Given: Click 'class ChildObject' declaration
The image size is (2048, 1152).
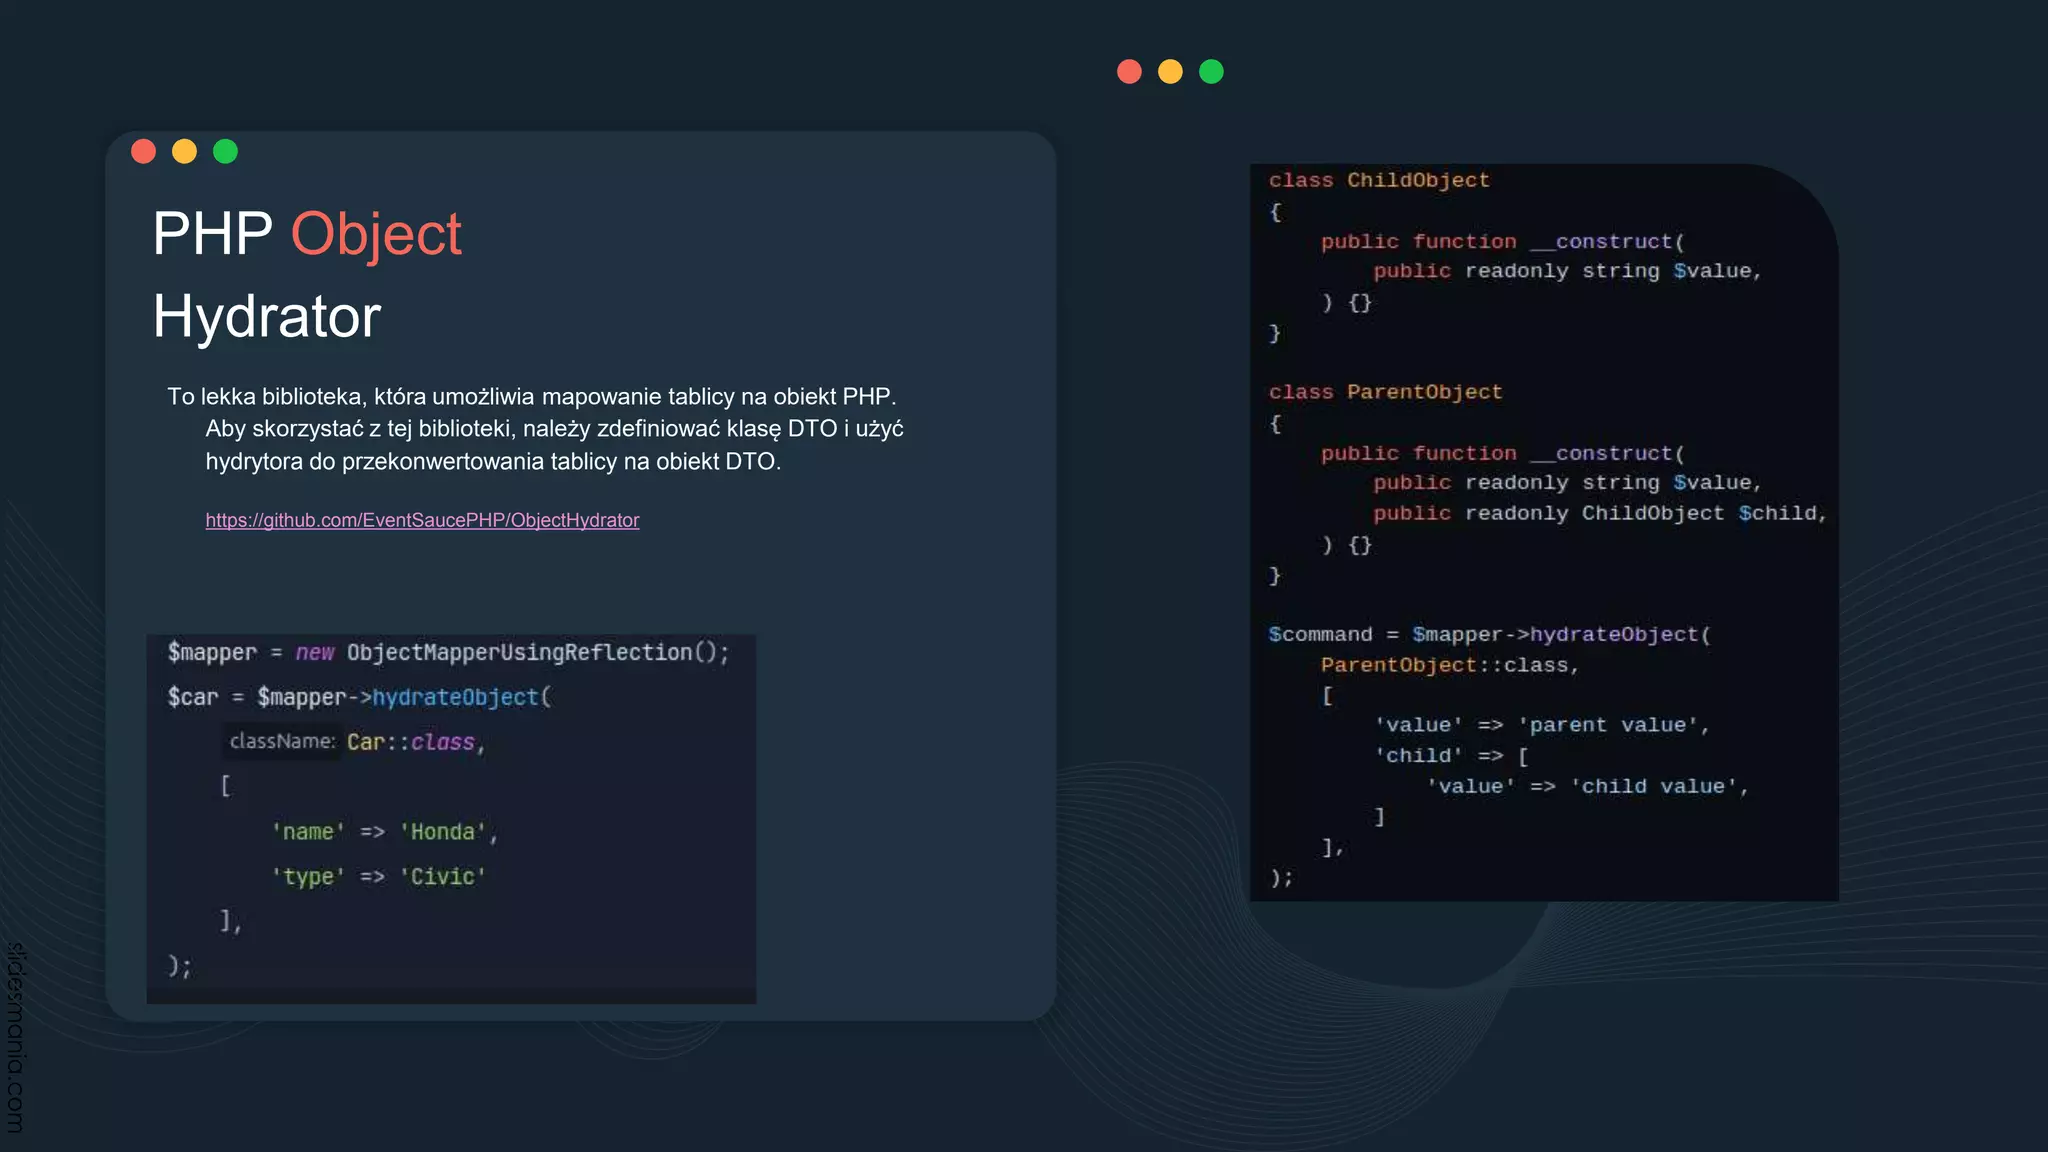Looking at the screenshot, I should (x=1379, y=180).
